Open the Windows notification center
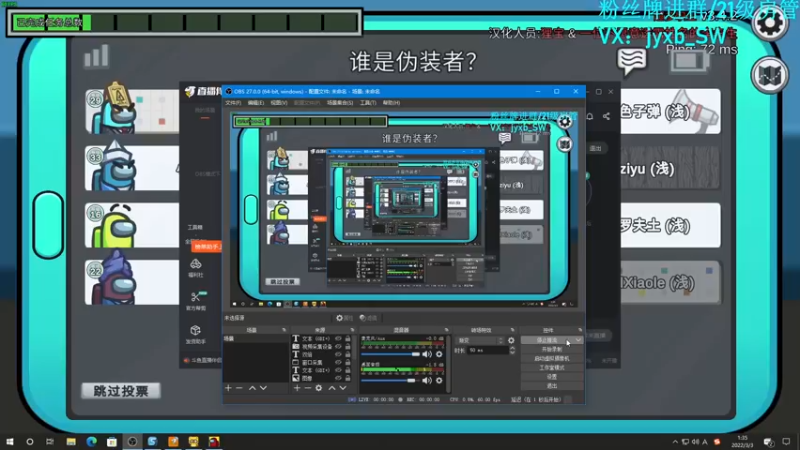Viewport: 800px width, 450px height. pos(786,442)
